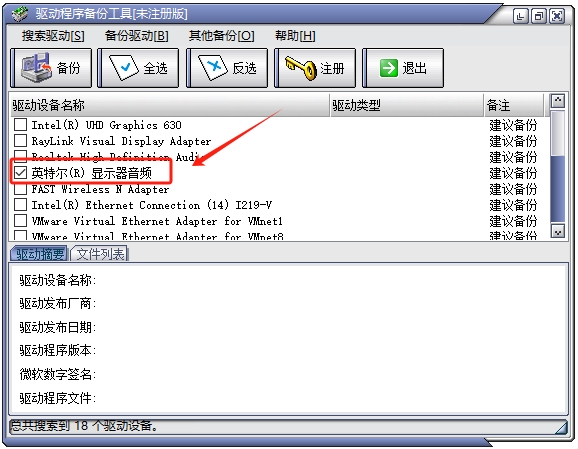
Task: Switch to the 文件列表 tab
Action: [100, 254]
